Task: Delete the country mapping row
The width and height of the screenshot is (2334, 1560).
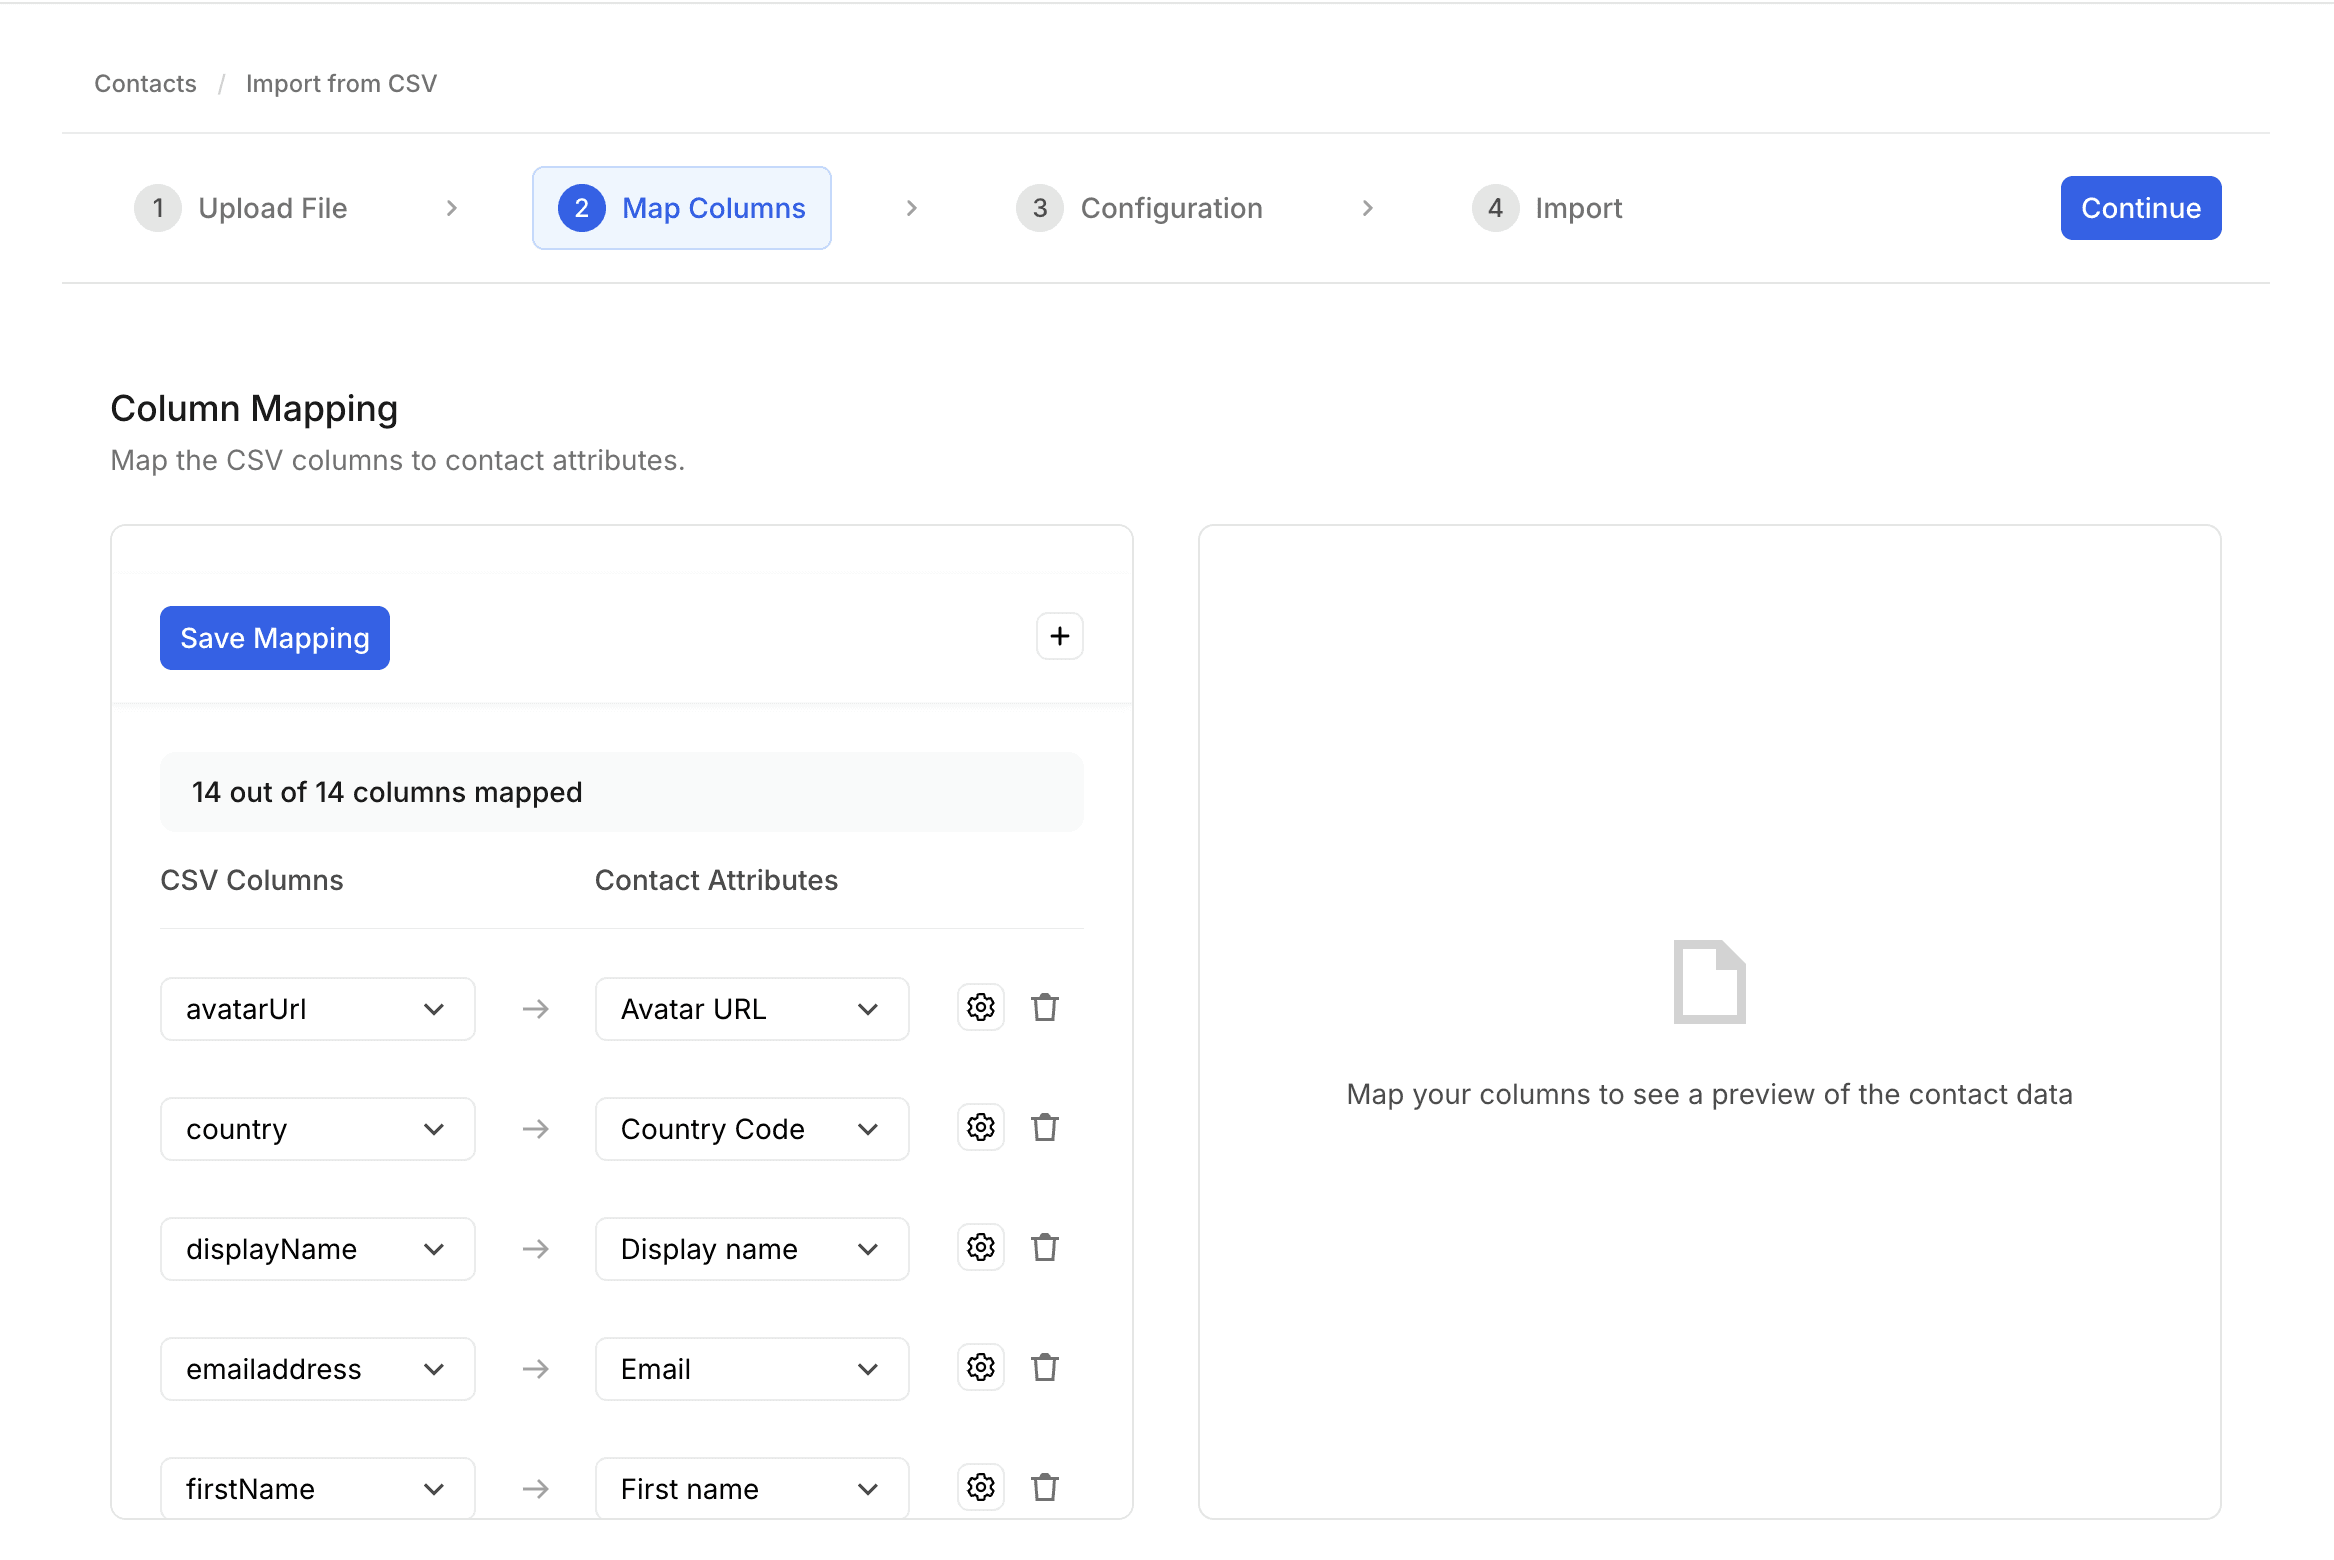Action: tap(1044, 1127)
